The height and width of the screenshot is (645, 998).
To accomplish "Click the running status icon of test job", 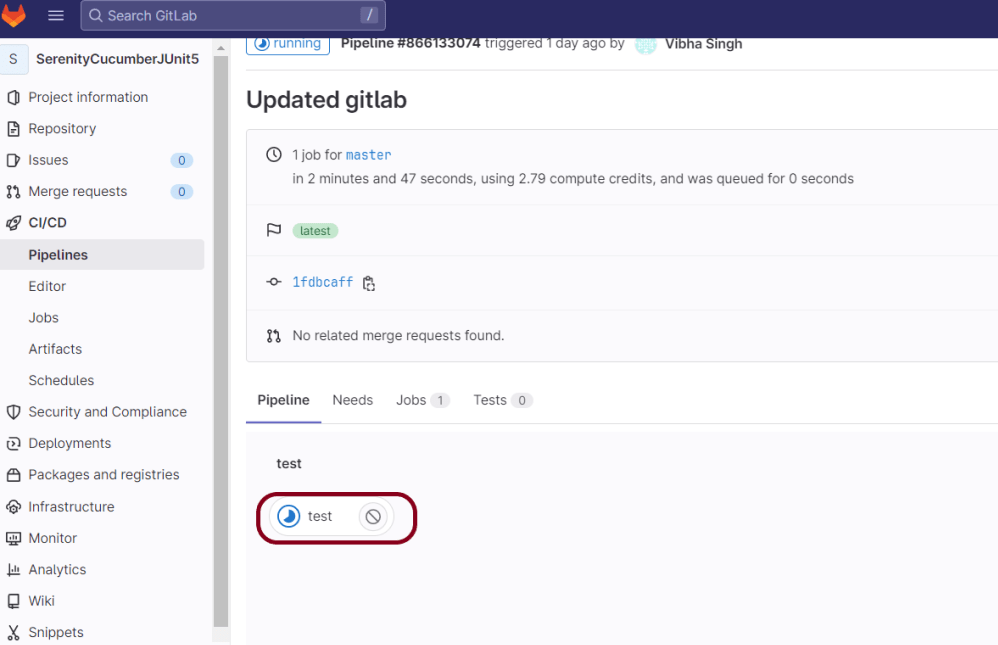I will (x=289, y=517).
